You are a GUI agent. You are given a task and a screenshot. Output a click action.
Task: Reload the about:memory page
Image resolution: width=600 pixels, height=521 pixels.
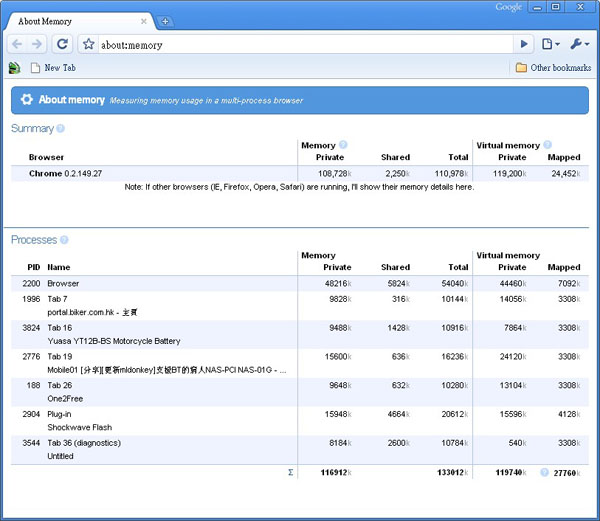62,44
